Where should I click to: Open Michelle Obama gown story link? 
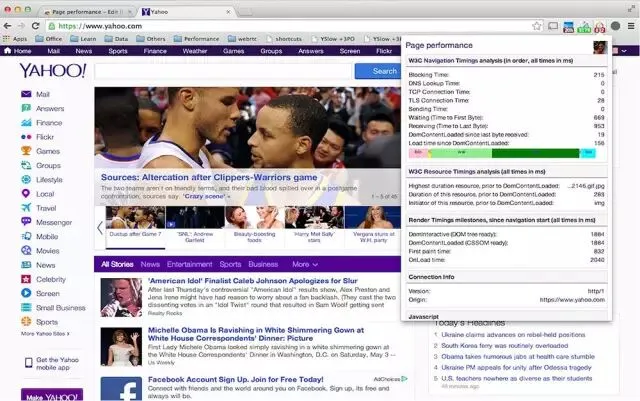(x=256, y=334)
